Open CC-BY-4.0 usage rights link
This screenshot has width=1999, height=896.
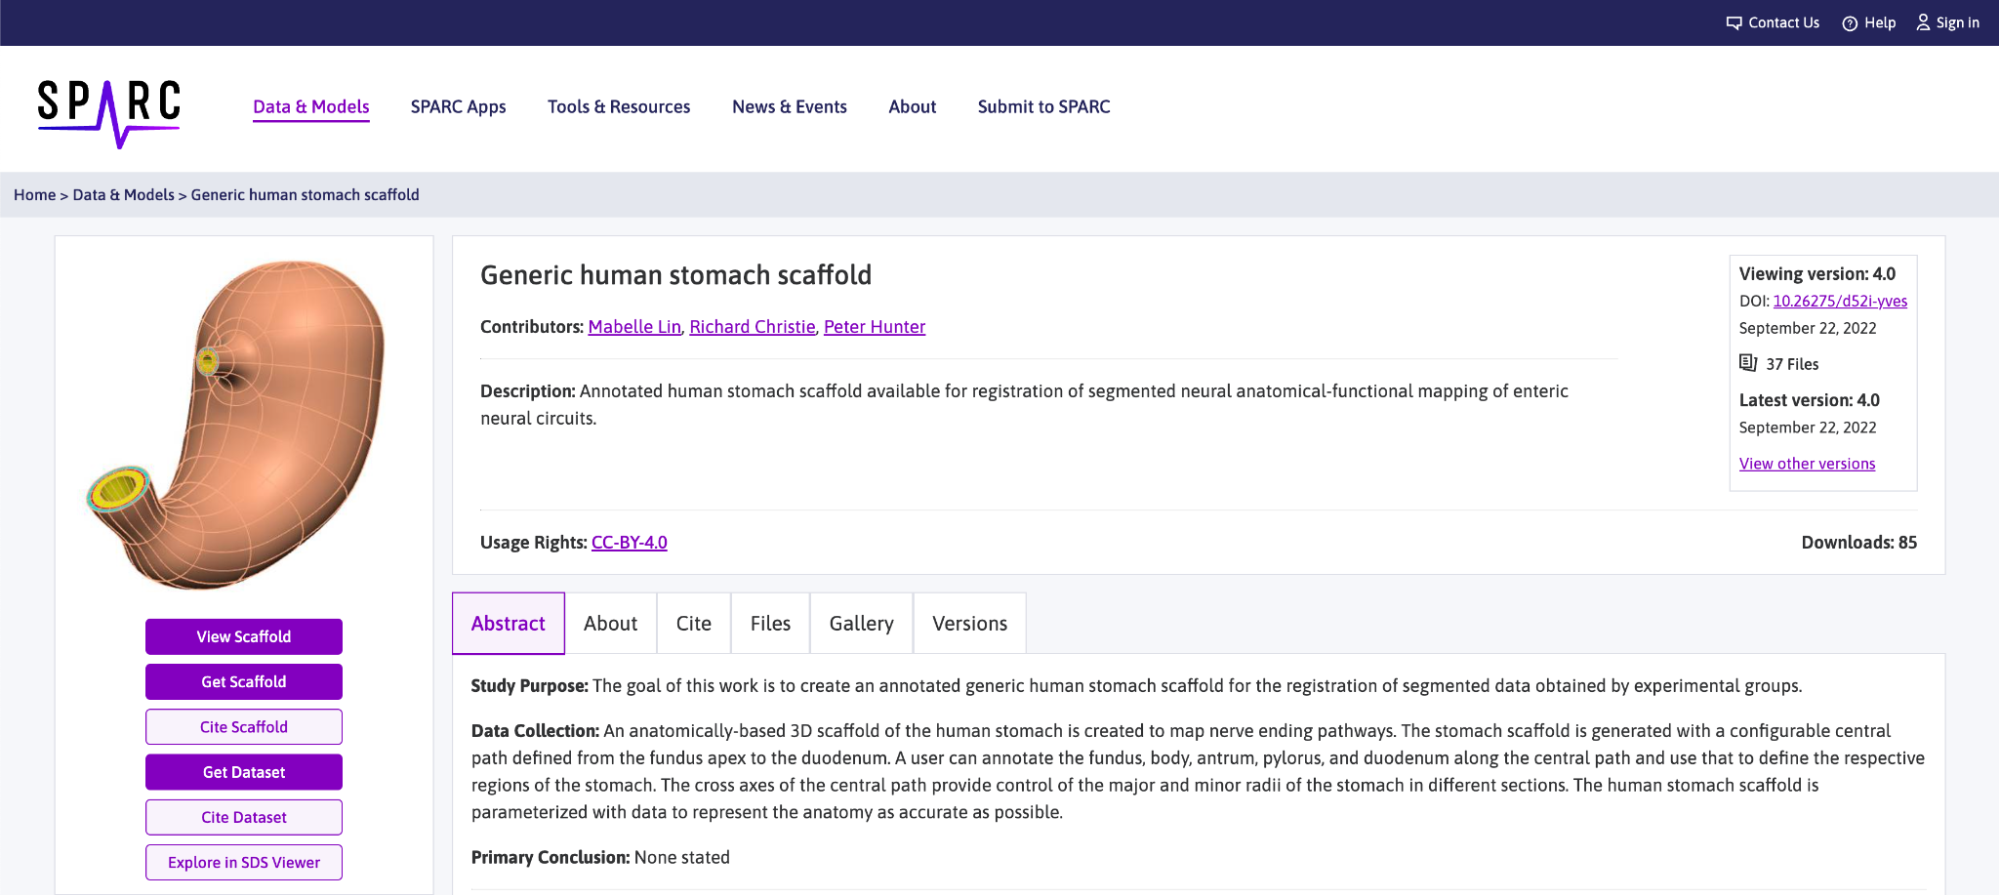(x=629, y=542)
